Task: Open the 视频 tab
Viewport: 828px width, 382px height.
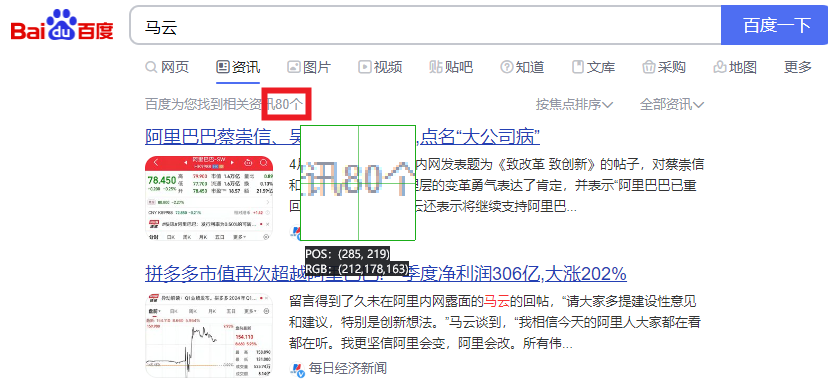Action: 380,67
